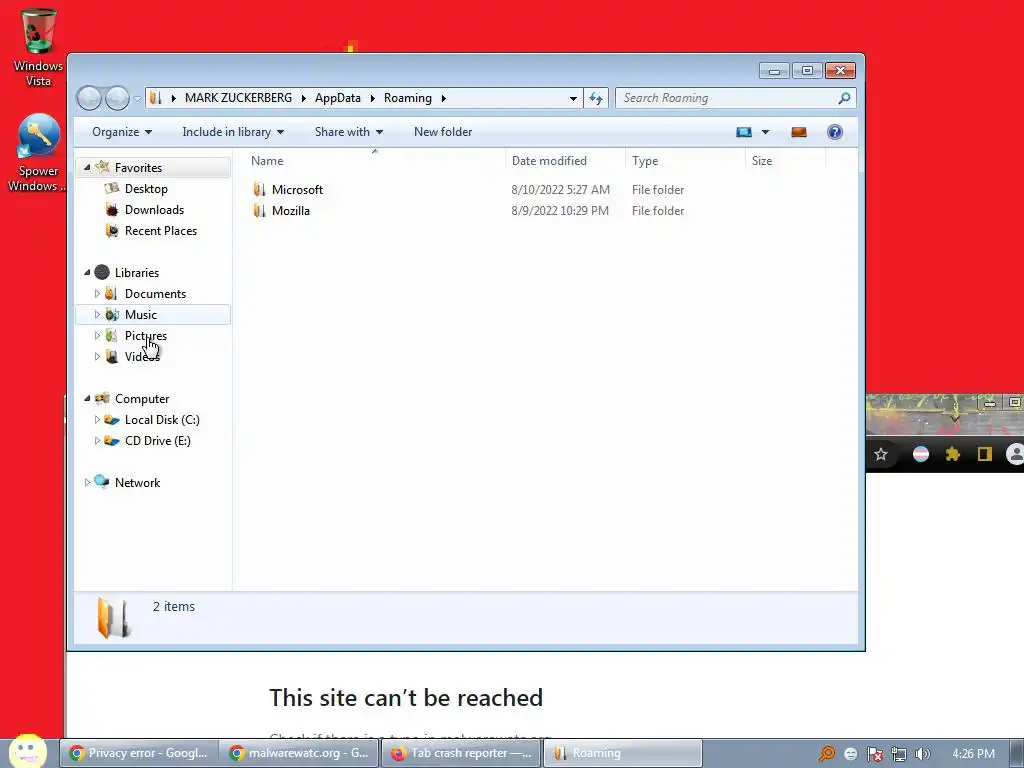Go forward with the Explorer forward arrow
Viewport: 1024px width, 768px height.
point(117,99)
